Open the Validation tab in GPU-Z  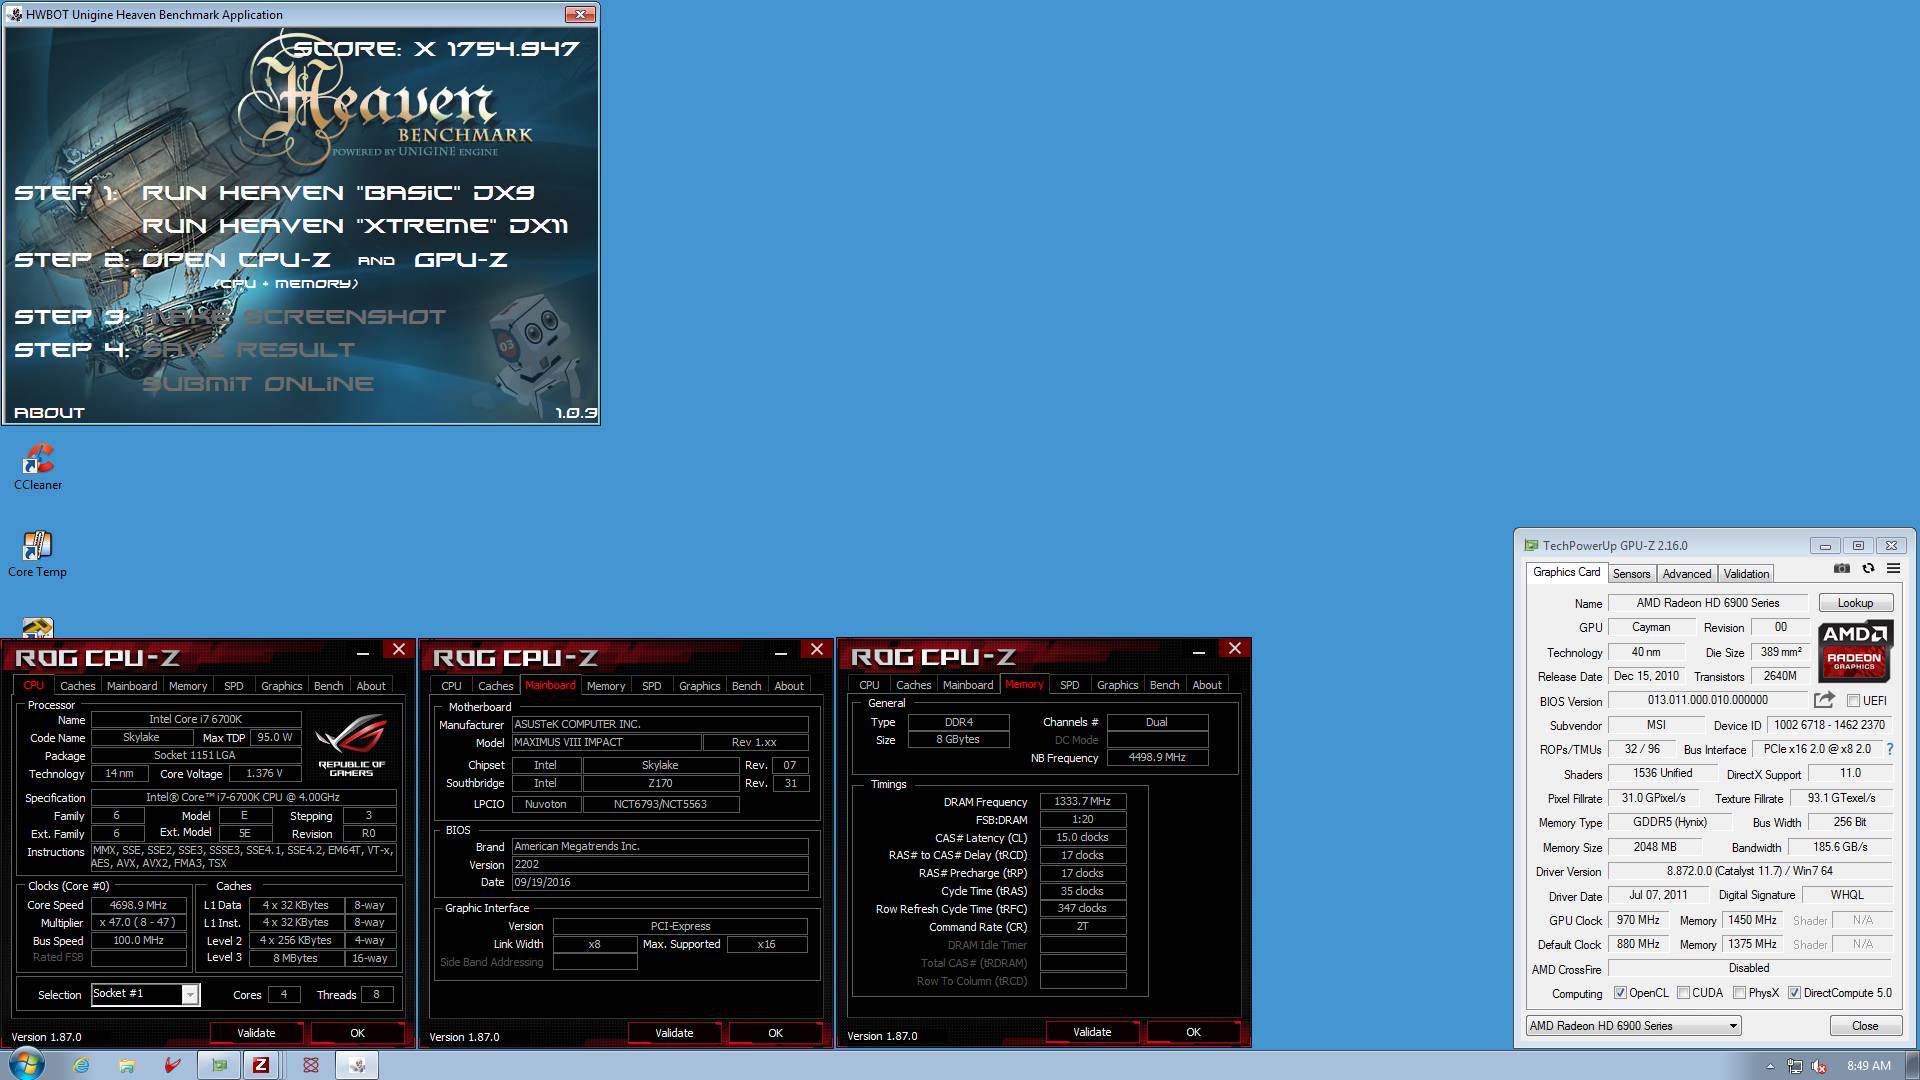1746,574
